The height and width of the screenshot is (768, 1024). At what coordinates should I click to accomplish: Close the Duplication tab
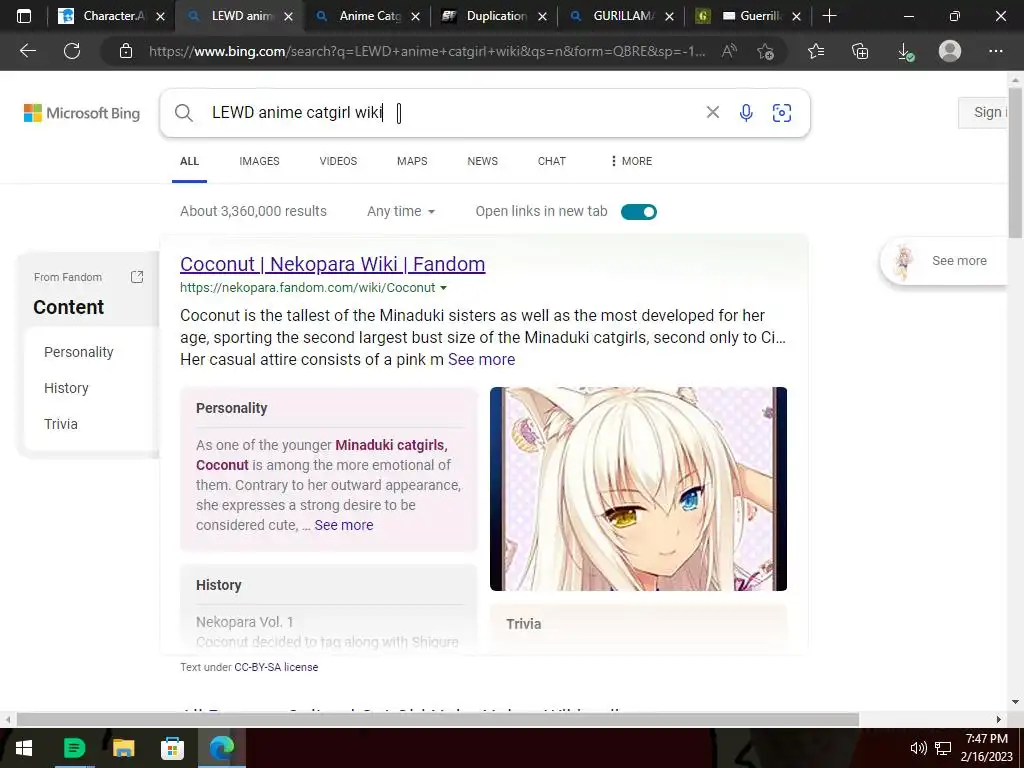542,16
